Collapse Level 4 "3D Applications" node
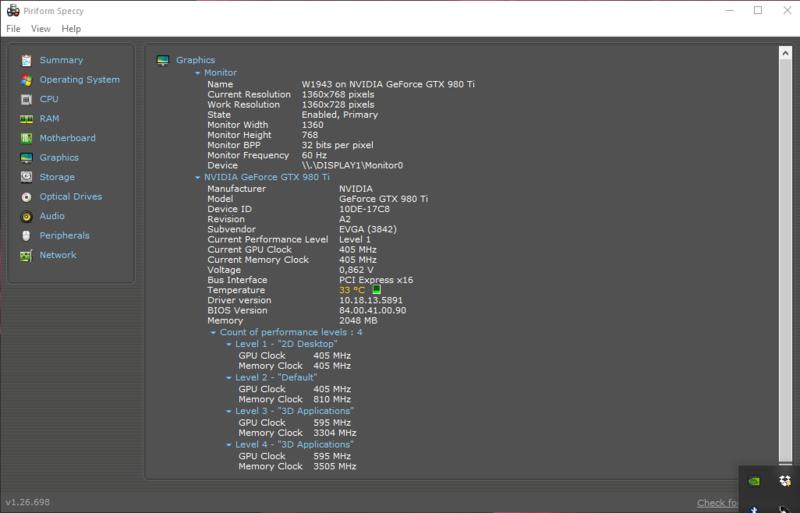The image size is (800, 513). [229, 445]
